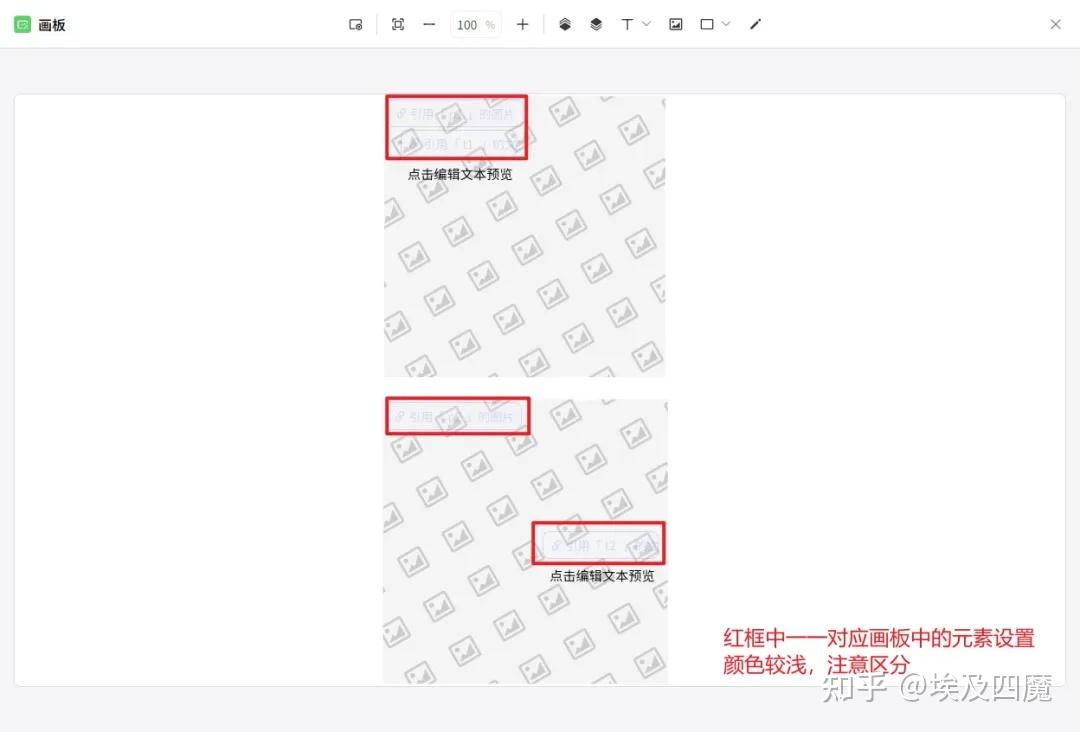This screenshot has width=1080, height=732.
Task: Close the 画板 window
Action: click(1055, 25)
